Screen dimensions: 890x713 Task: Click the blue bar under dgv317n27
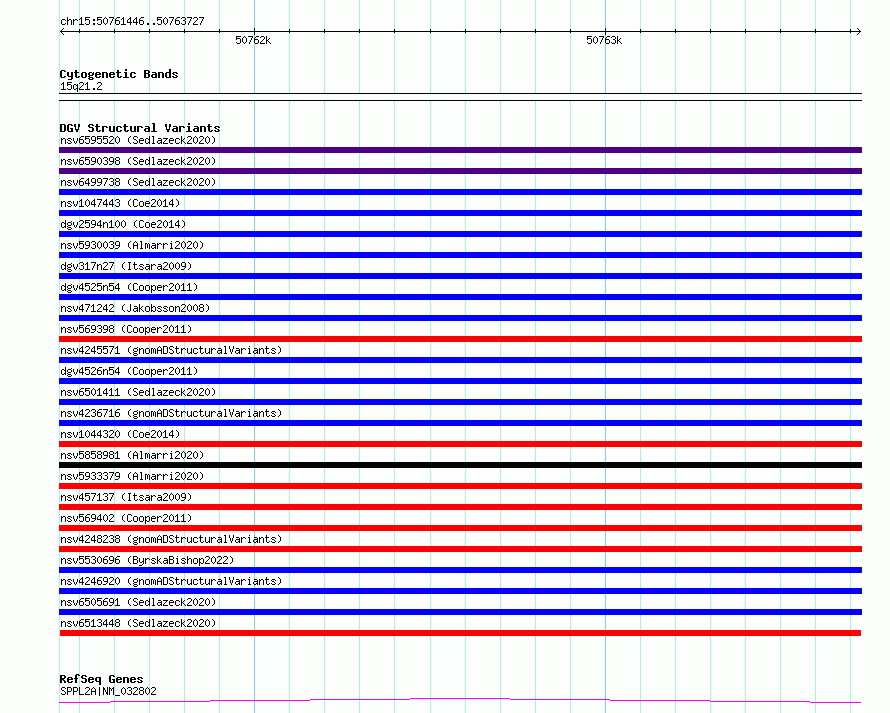(460, 276)
